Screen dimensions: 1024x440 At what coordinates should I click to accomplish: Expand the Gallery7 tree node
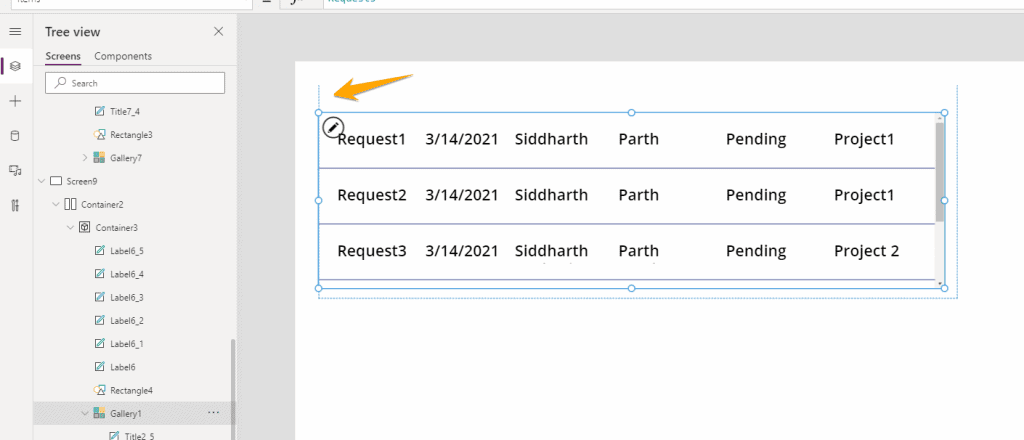tap(85, 158)
